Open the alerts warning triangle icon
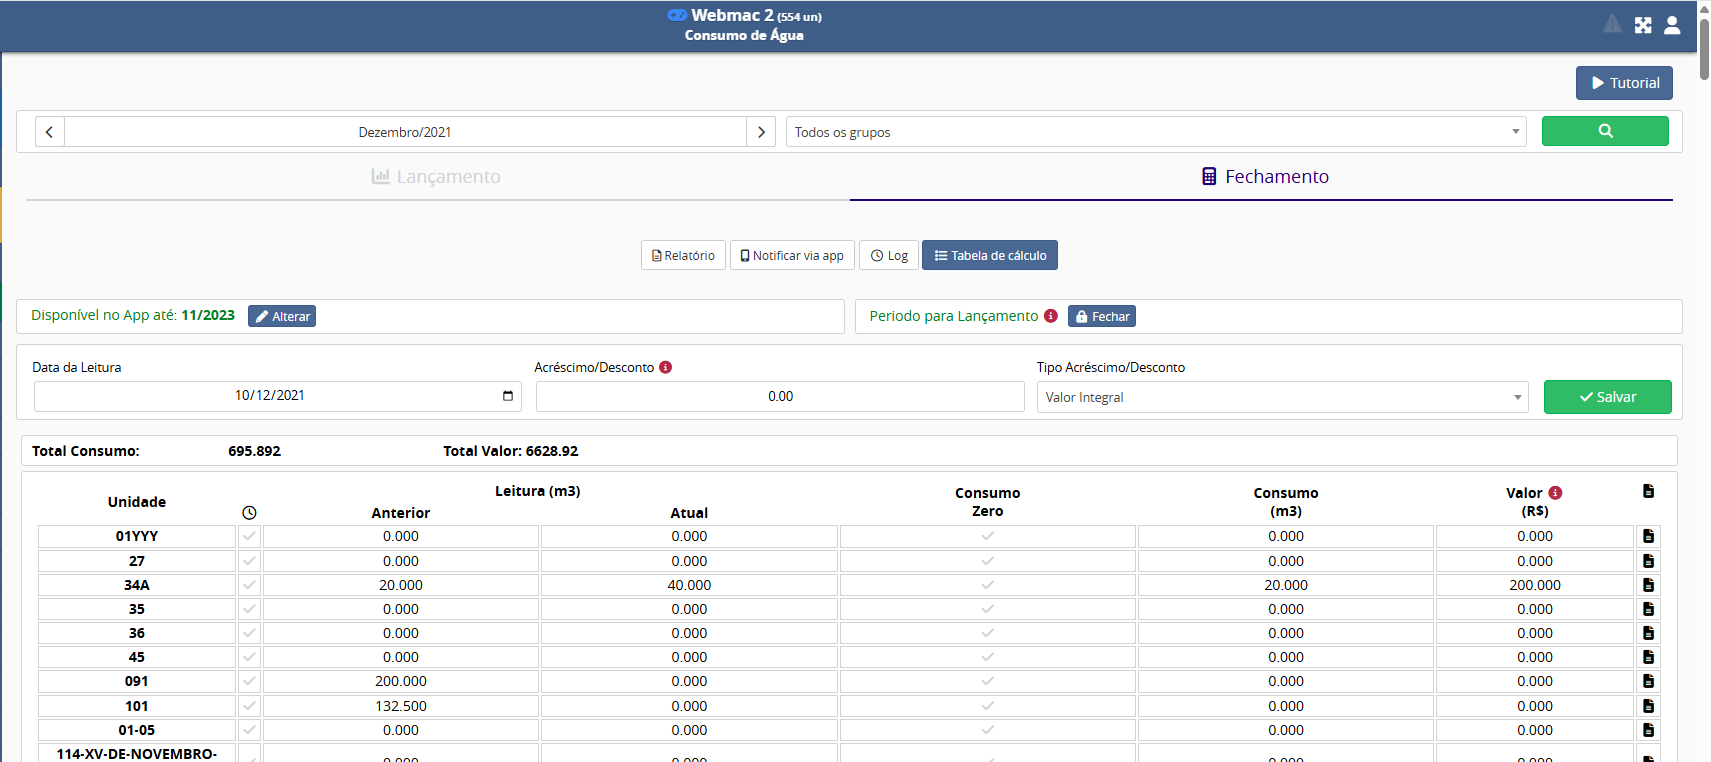This screenshot has height=762, width=1711. click(1612, 24)
